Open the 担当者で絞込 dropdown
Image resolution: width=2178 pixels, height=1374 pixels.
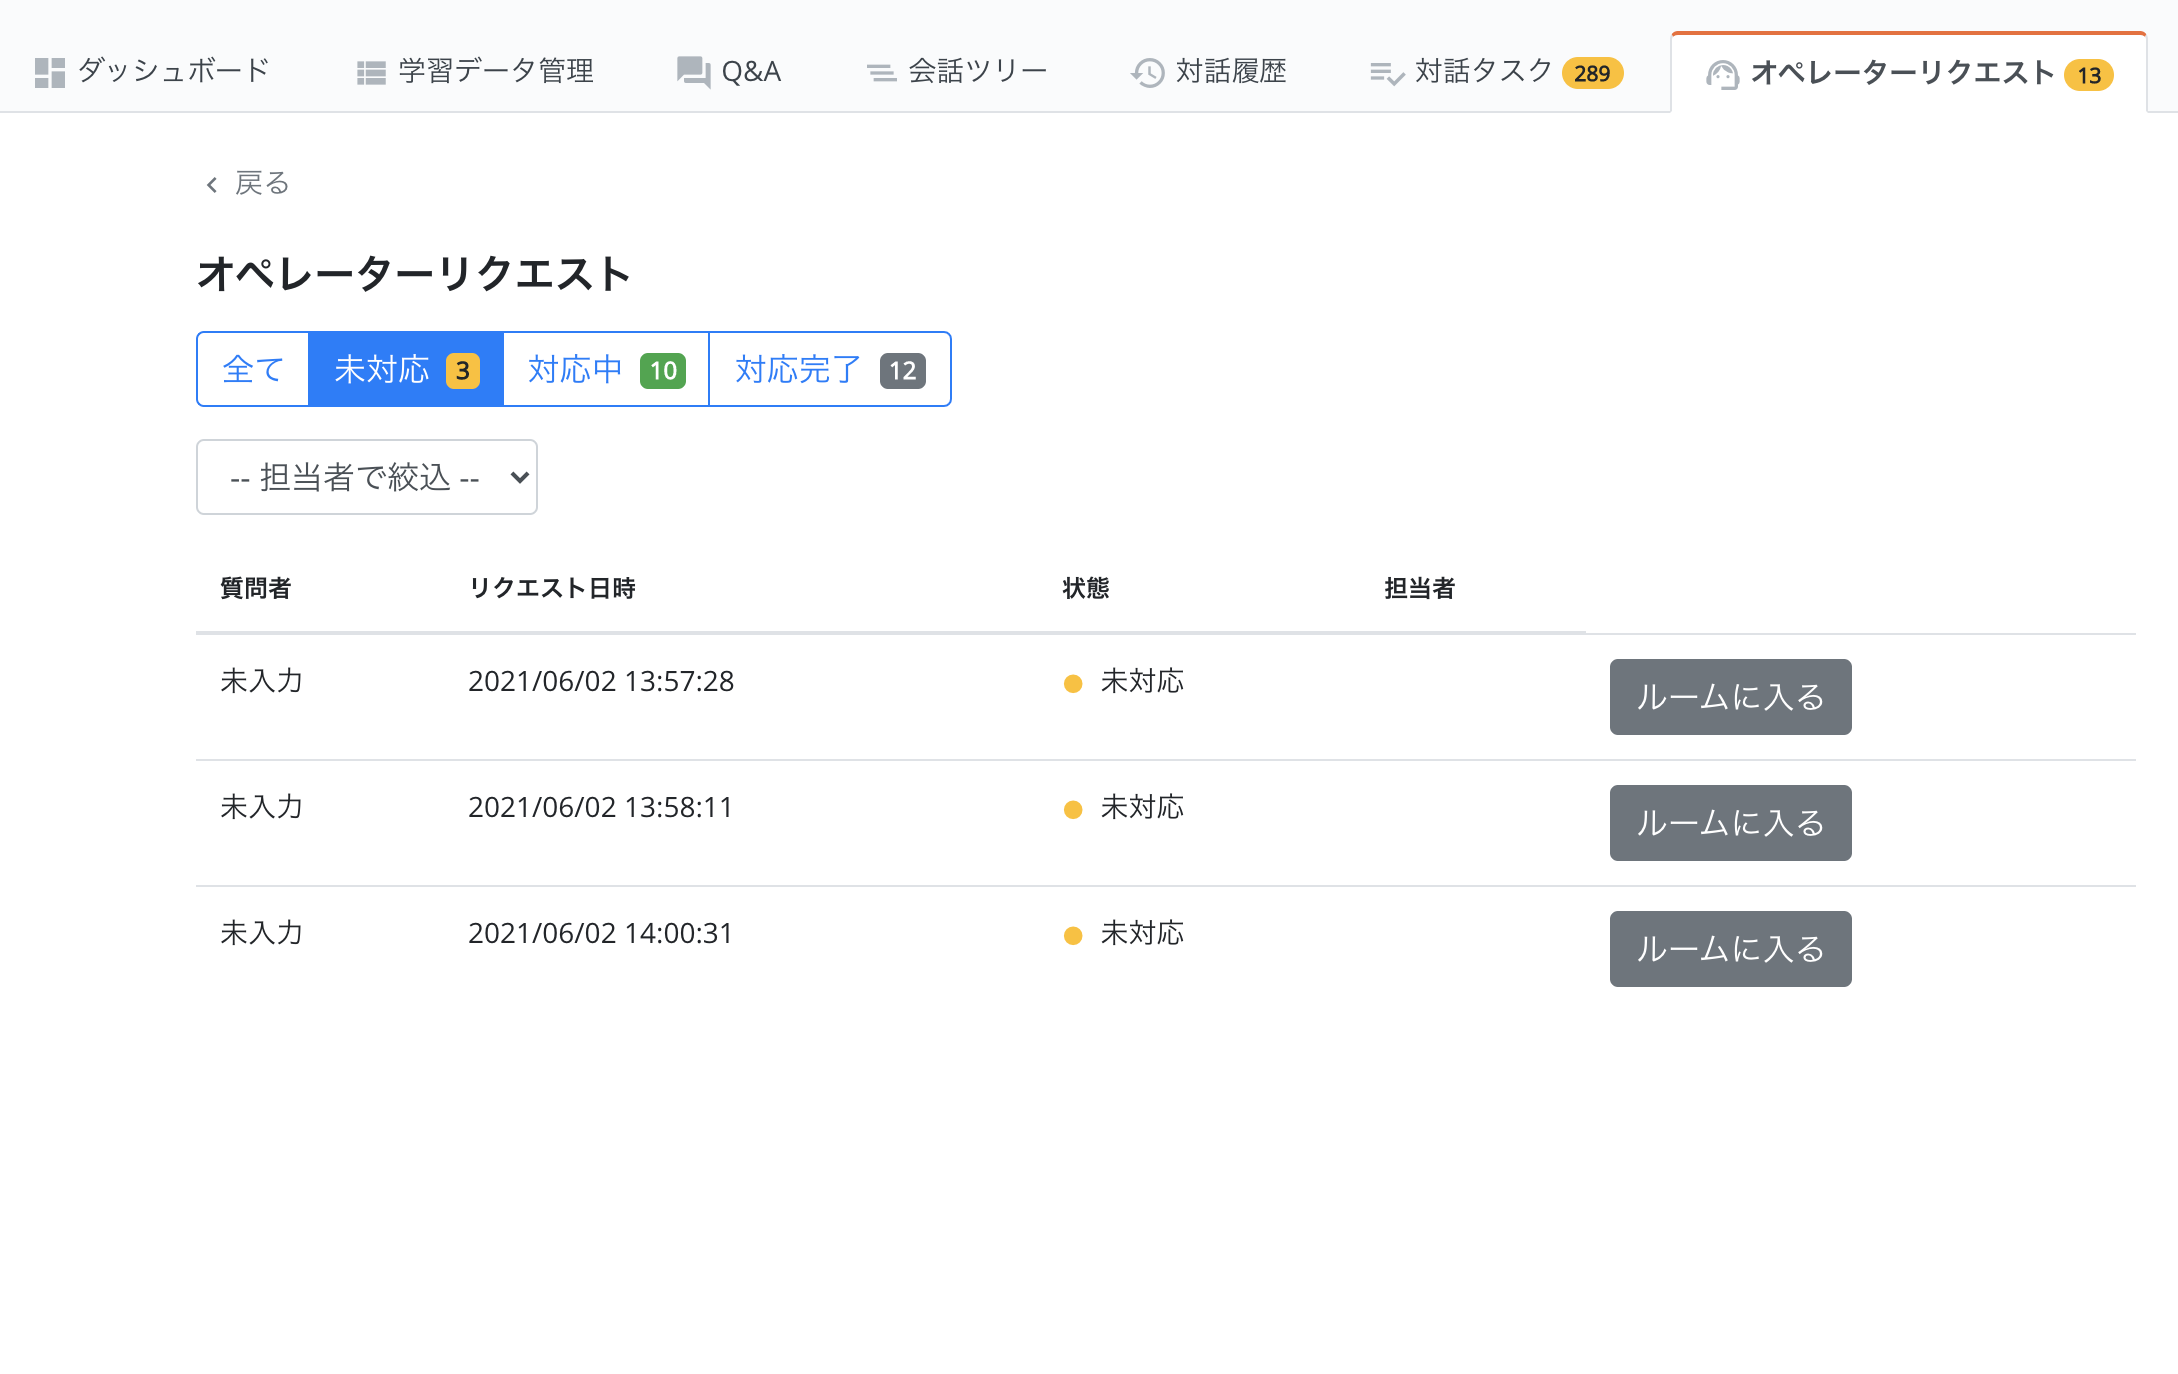(367, 477)
